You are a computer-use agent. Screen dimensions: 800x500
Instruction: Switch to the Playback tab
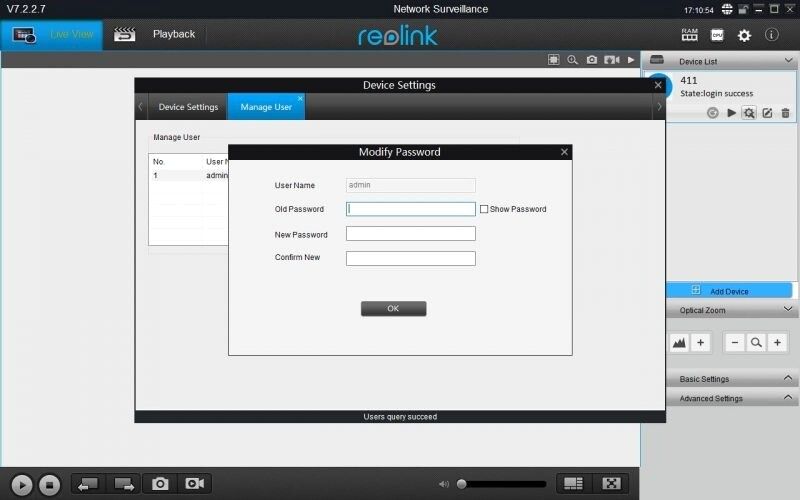pyautogui.click(x=173, y=34)
